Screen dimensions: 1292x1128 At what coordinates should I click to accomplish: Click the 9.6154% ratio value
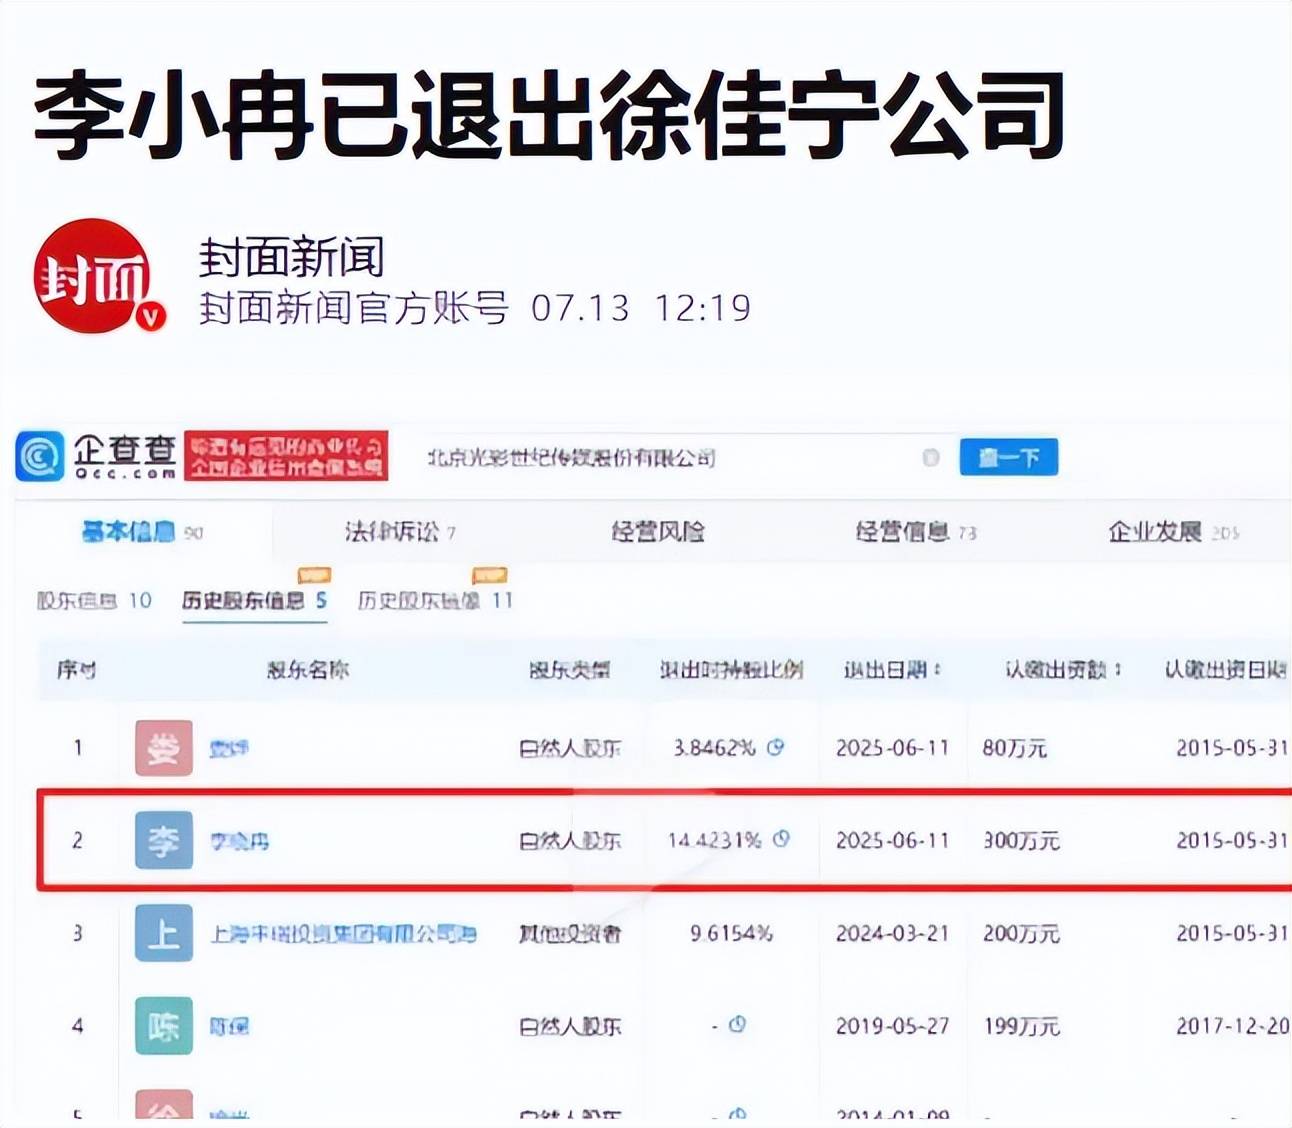(731, 933)
